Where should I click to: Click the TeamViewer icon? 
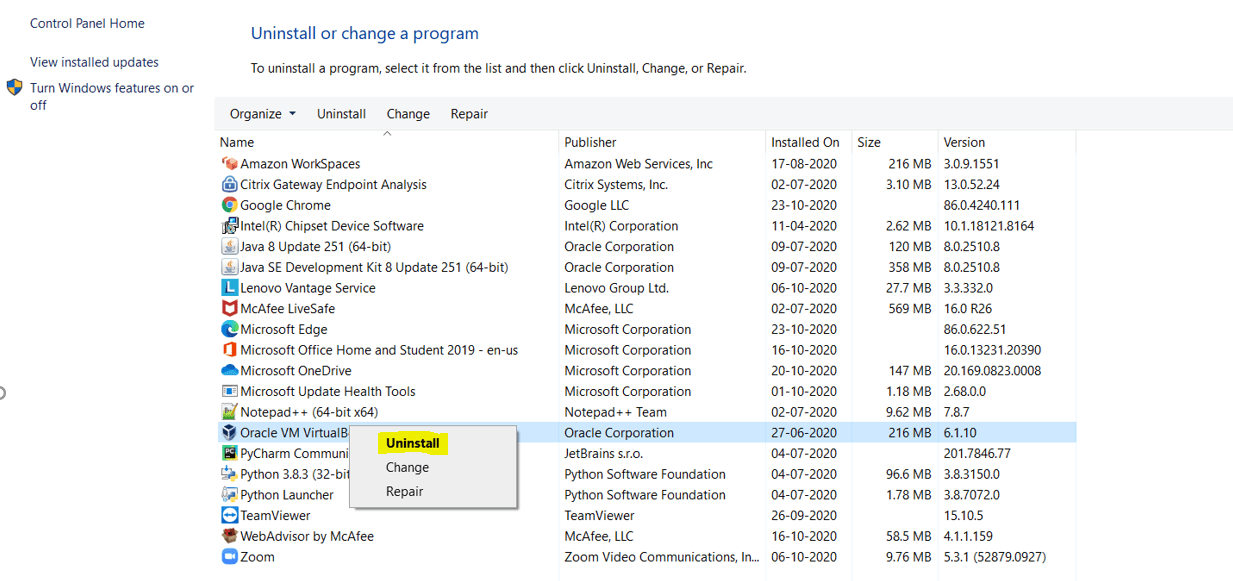(x=229, y=515)
